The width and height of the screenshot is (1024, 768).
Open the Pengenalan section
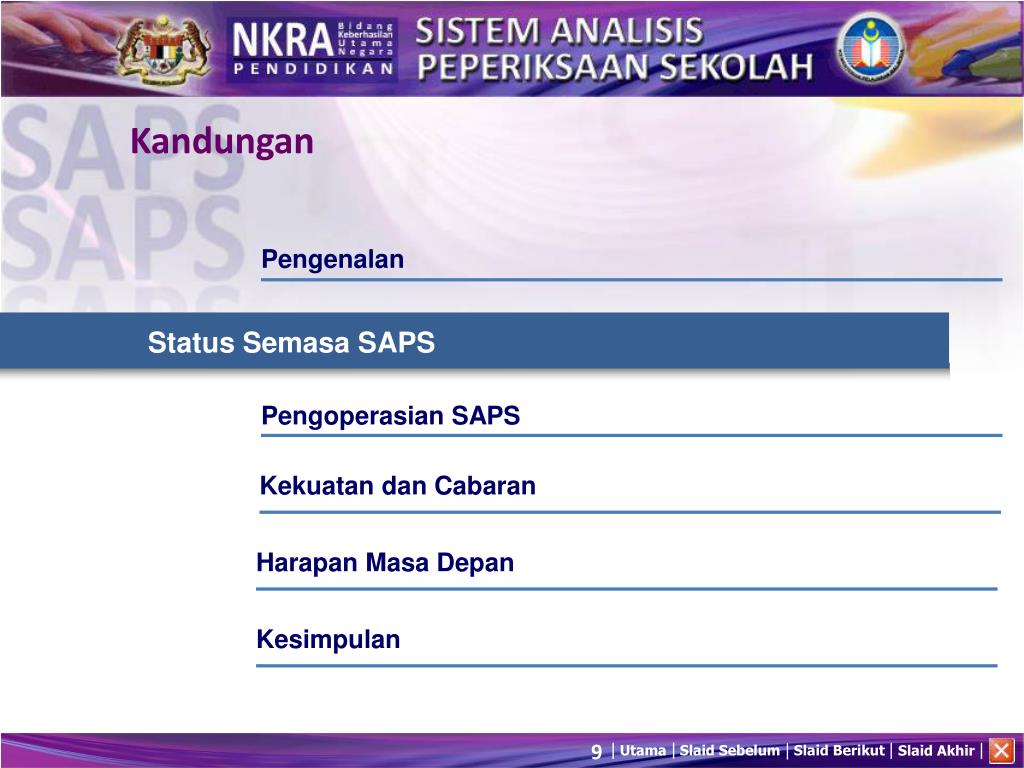(332, 259)
